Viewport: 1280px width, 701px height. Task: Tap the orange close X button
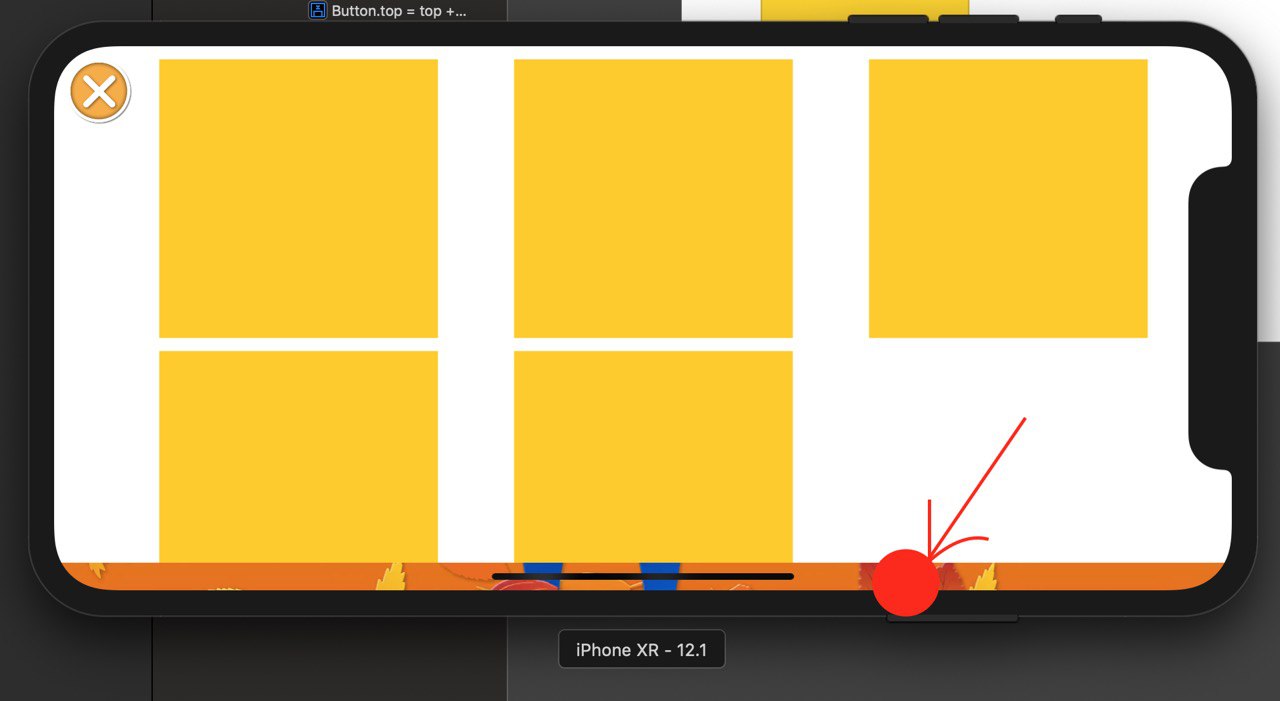(99, 93)
